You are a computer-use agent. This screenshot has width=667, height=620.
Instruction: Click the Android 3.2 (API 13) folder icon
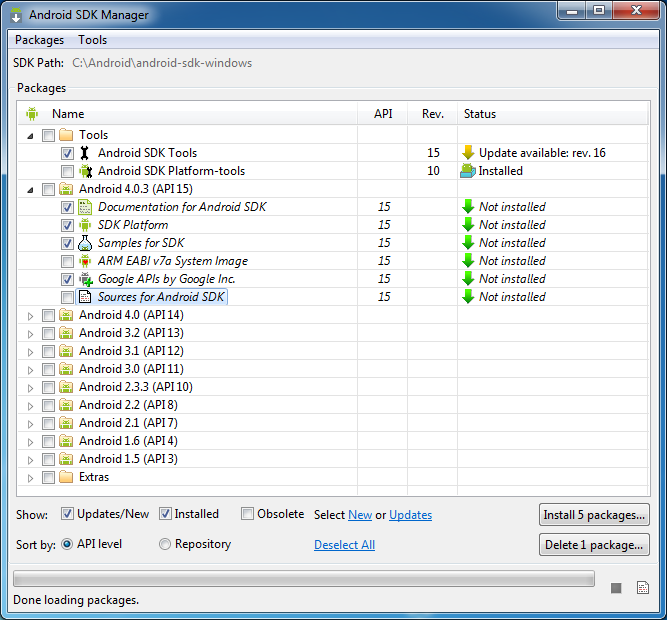[66, 333]
